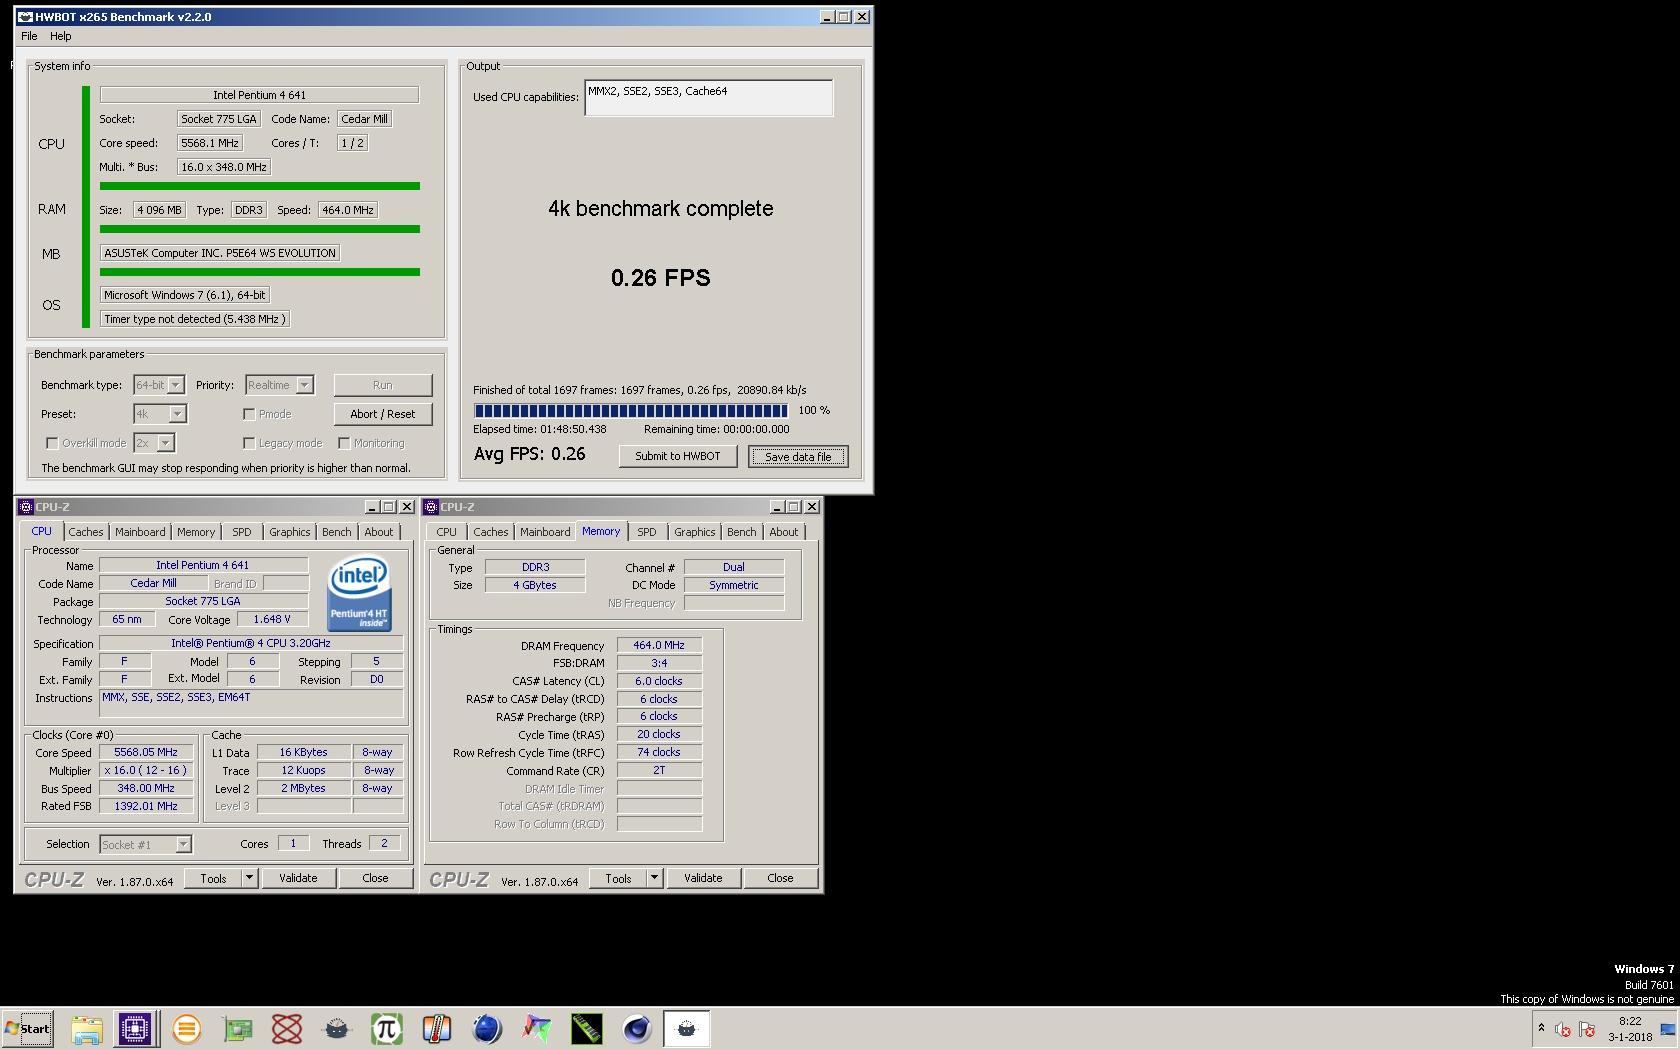Open the colorful triangle taskbar icon
Screen dimensions: 1680x1050
(537, 1028)
